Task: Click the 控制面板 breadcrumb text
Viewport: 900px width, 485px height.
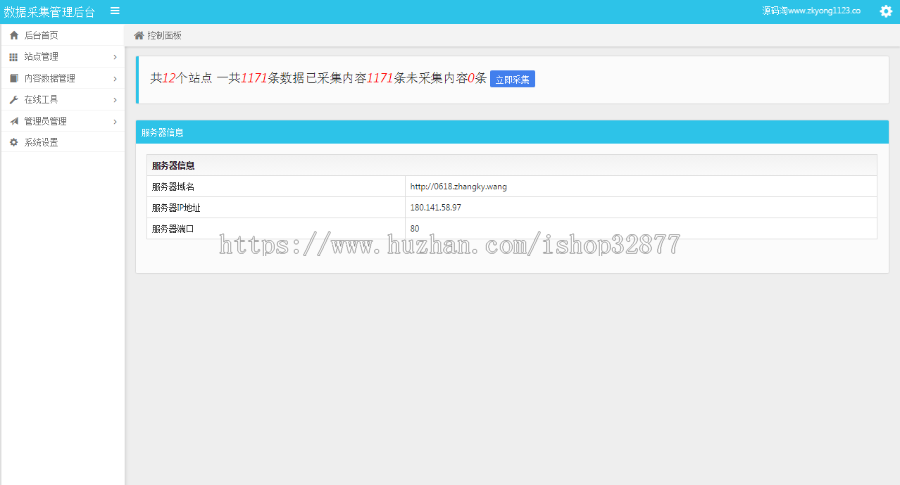Action: tap(164, 36)
